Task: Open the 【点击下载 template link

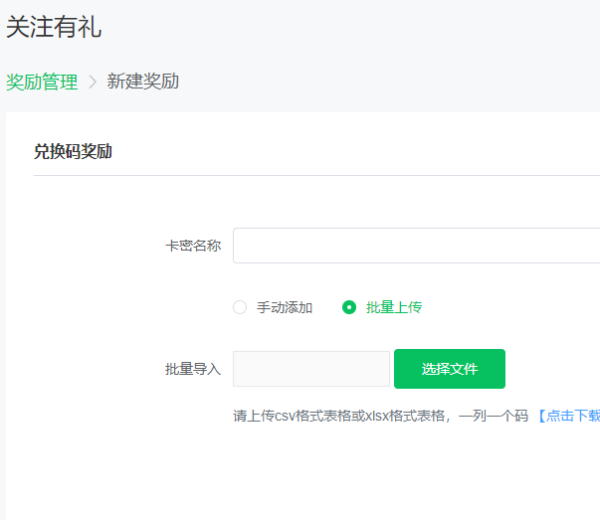Action: [x=568, y=416]
